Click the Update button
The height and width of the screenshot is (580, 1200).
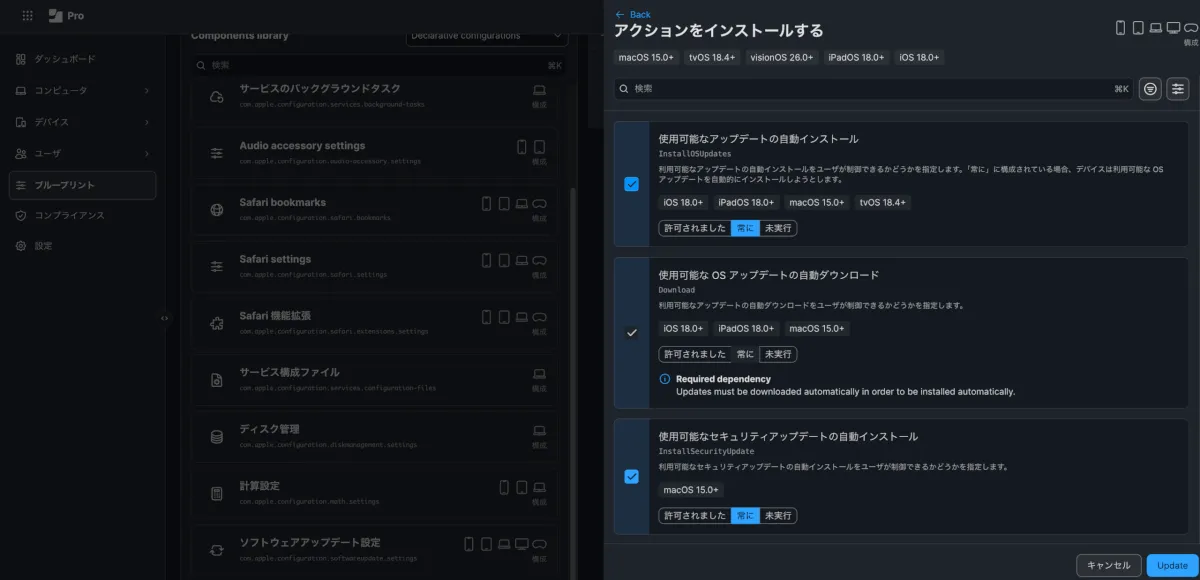pos(1172,565)
